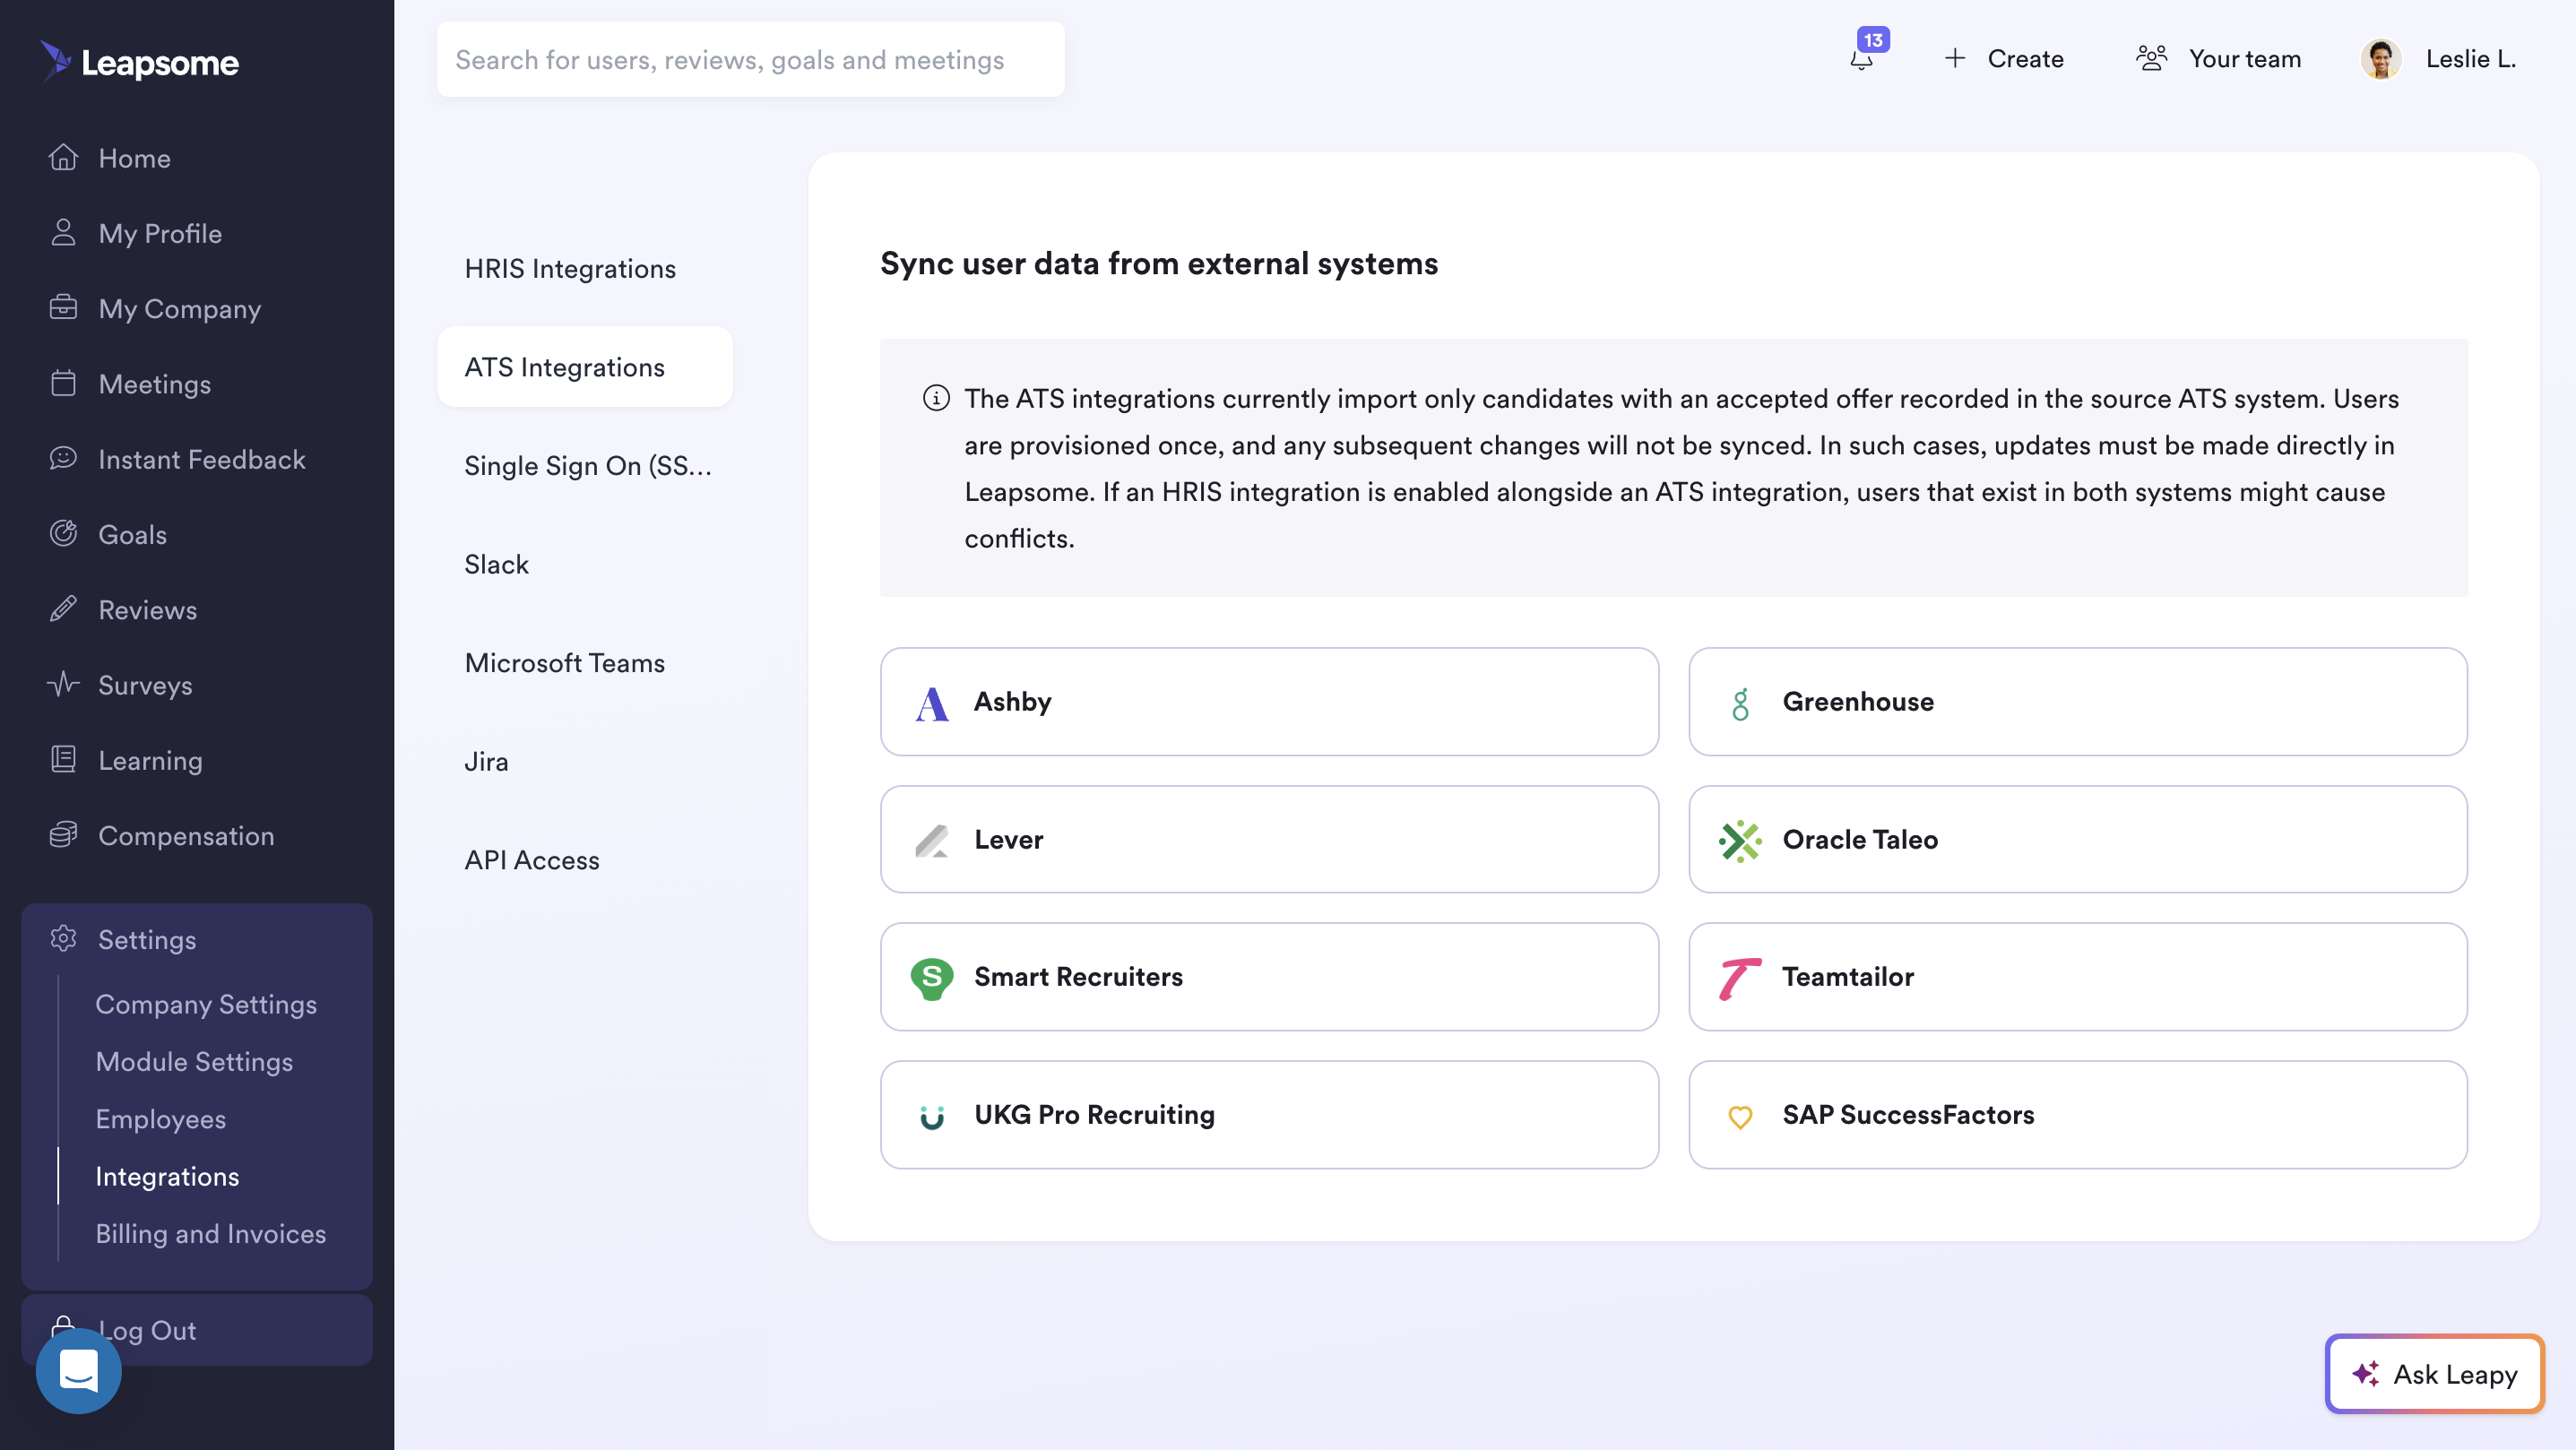The height and width of the screenshot is (1450, 2576).
Task: Open the API Access tab
Action: [585, 859]
